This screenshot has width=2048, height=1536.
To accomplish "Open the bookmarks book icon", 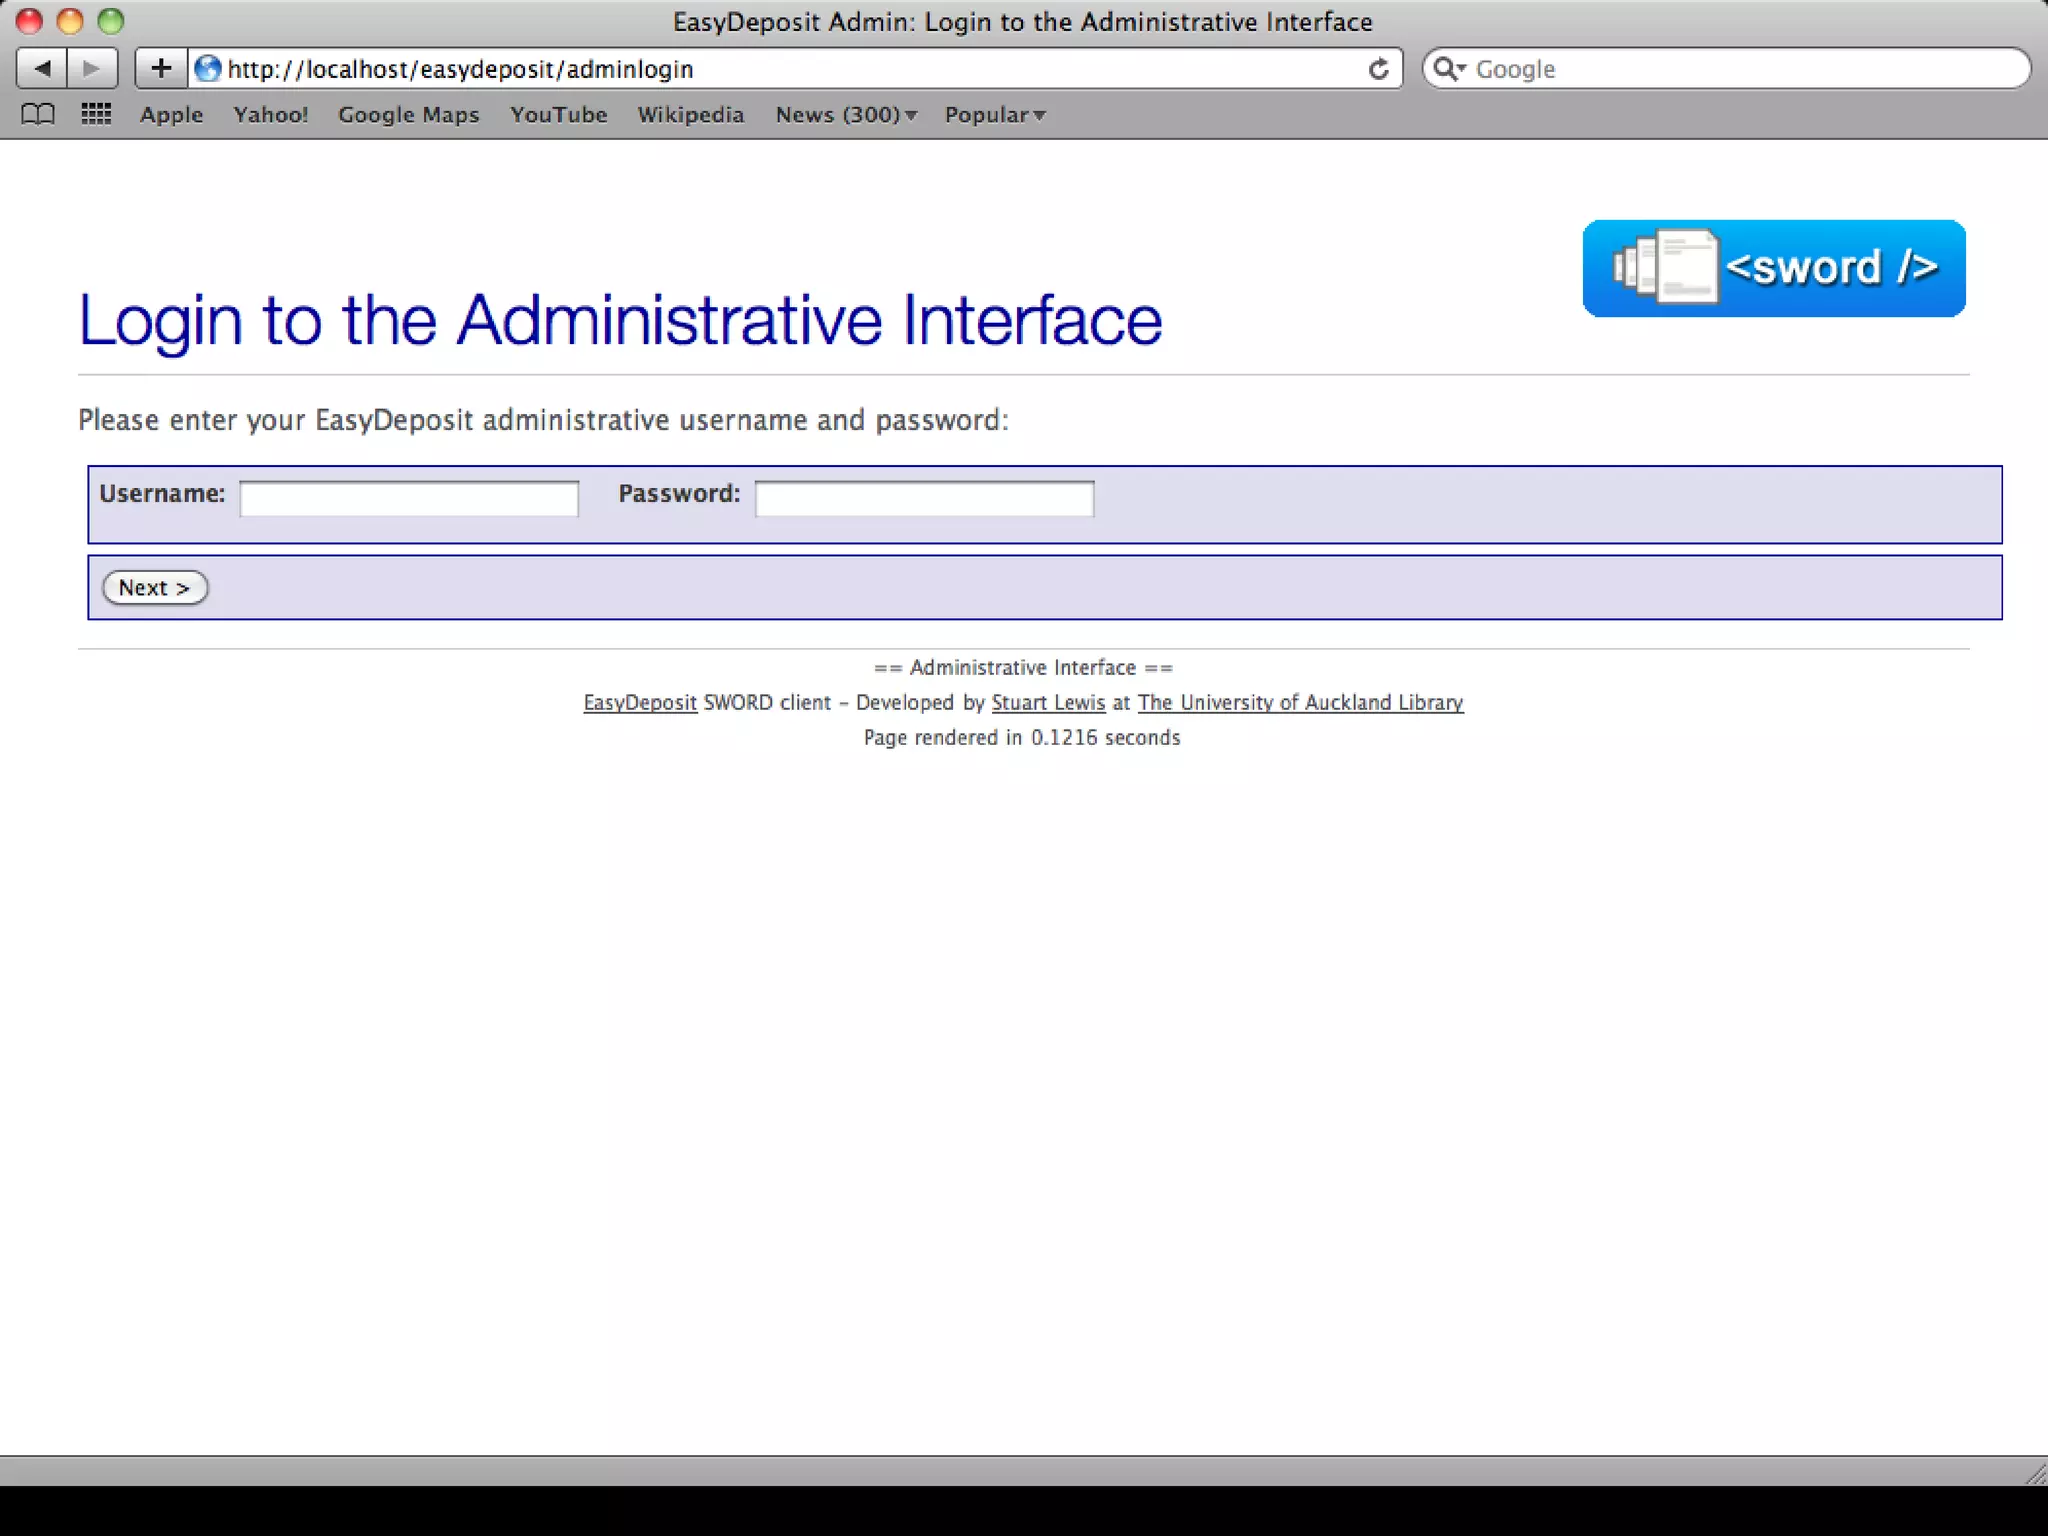I will click(38, 115).
